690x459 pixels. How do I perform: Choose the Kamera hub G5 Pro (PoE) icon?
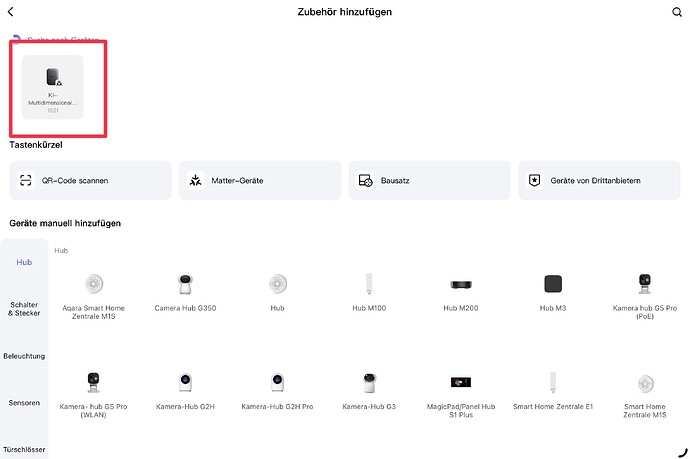(x=645, y=283)
